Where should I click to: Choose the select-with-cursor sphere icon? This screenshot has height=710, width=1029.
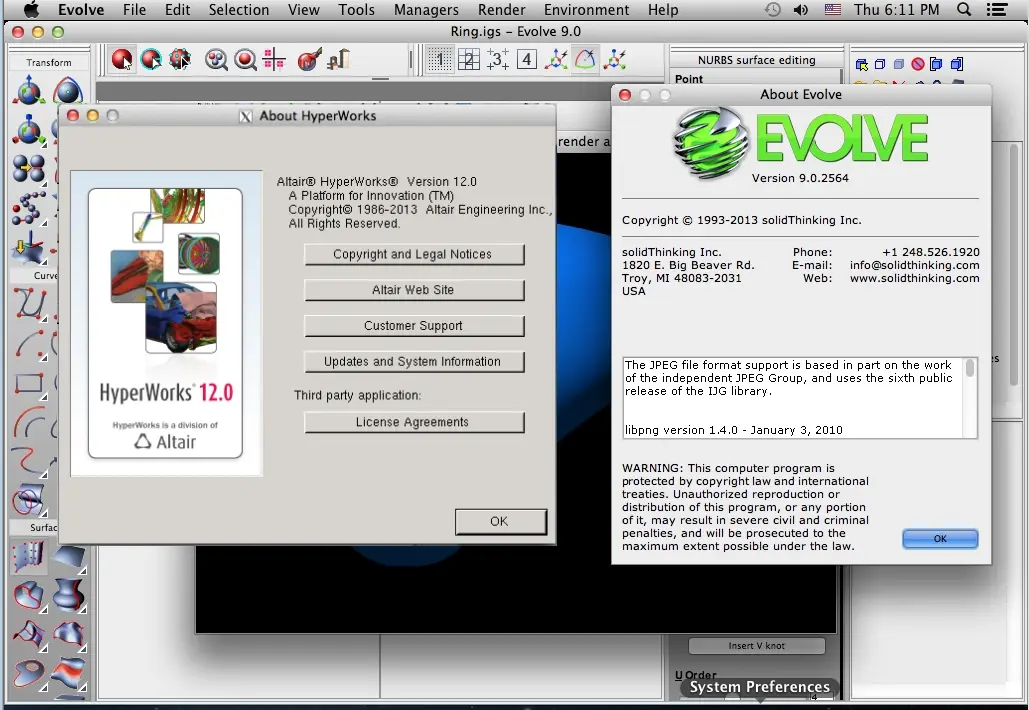[151, 60]
